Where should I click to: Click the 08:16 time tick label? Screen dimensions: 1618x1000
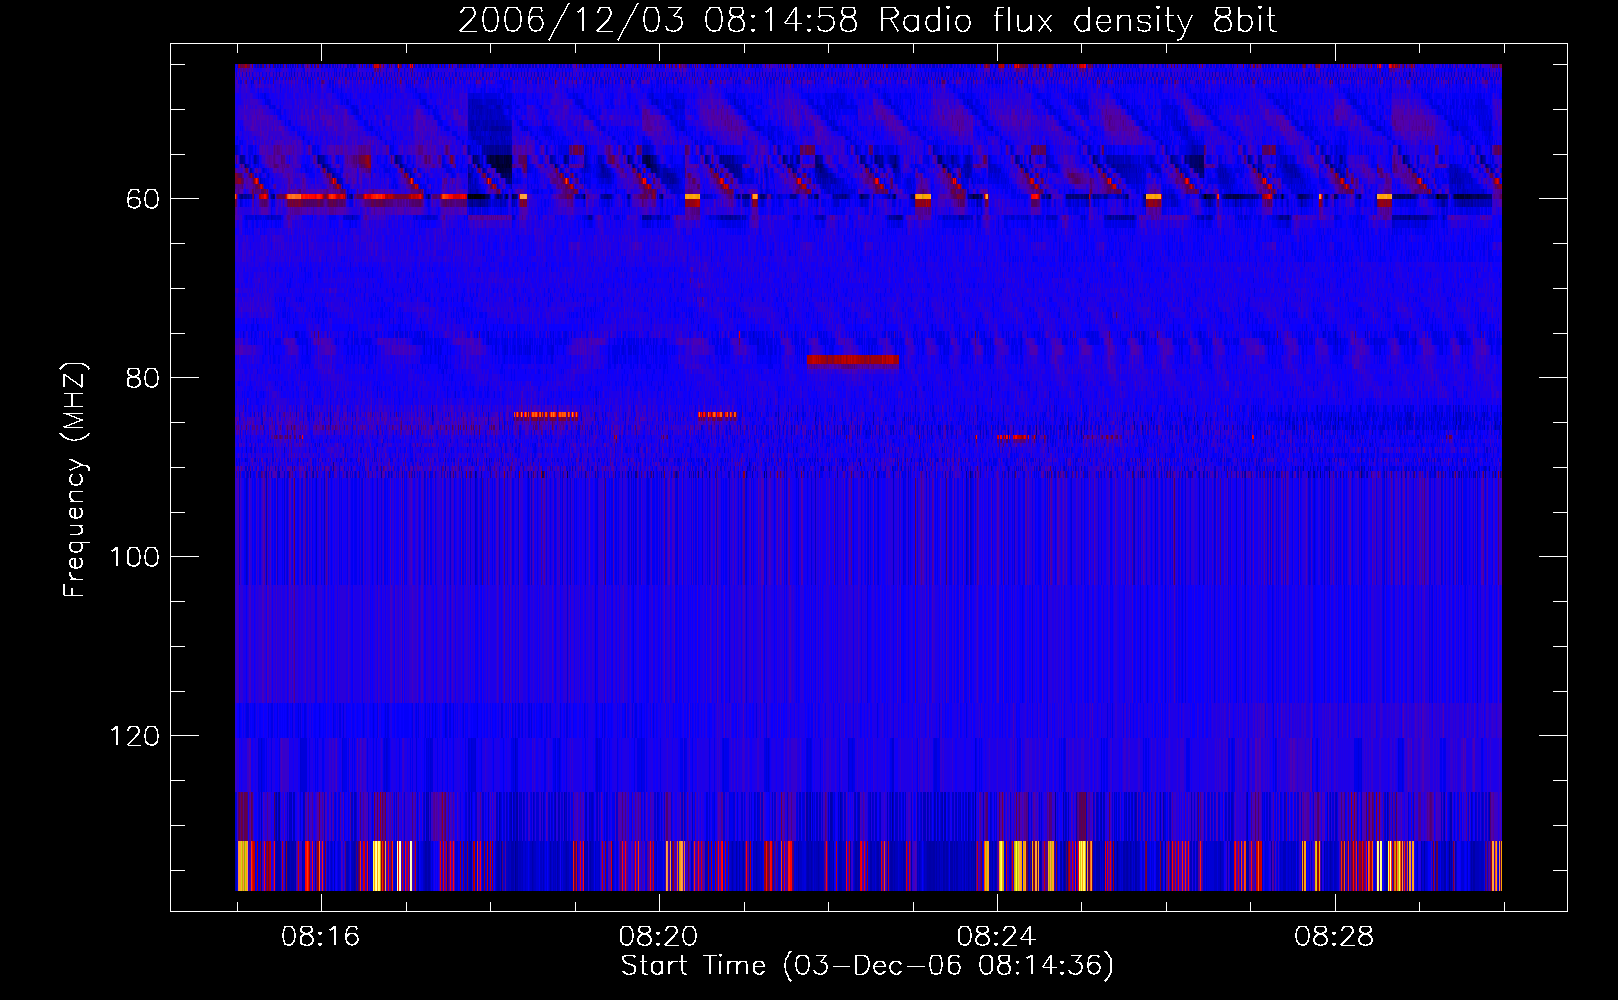tap(320, 937)
